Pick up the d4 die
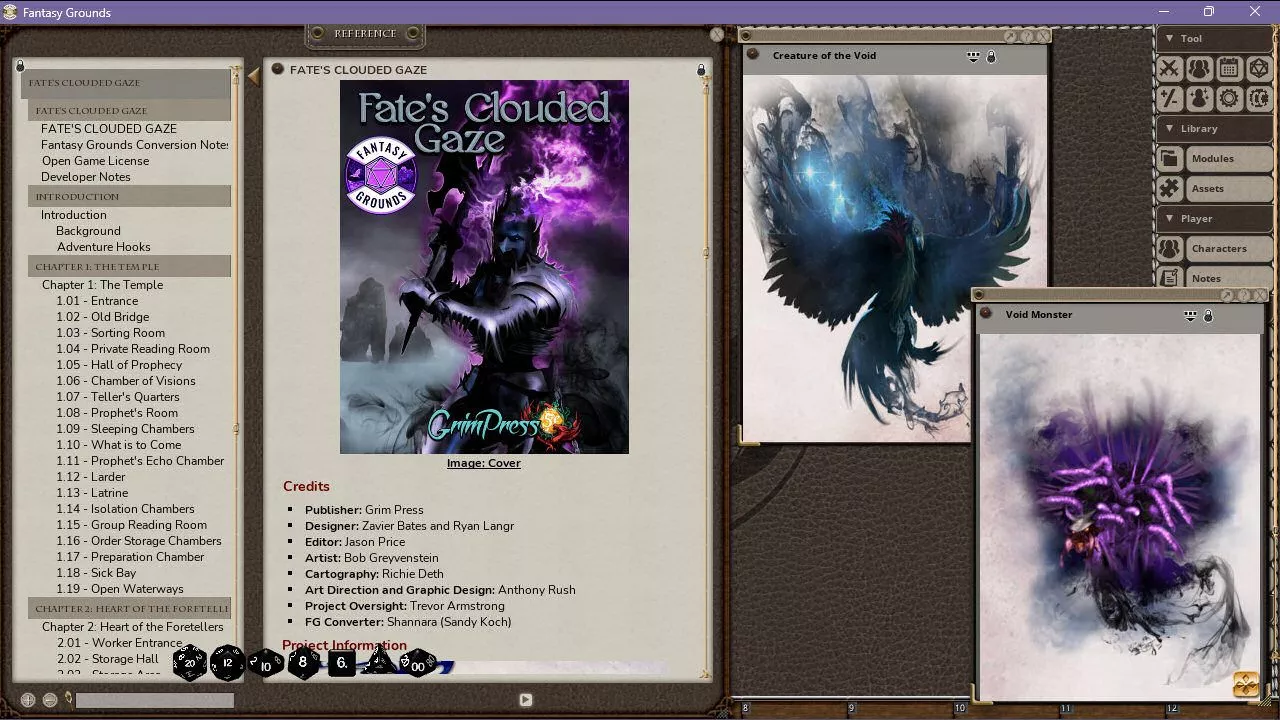1280x720 pixels. pyautogui.click(x=379, y=660)
